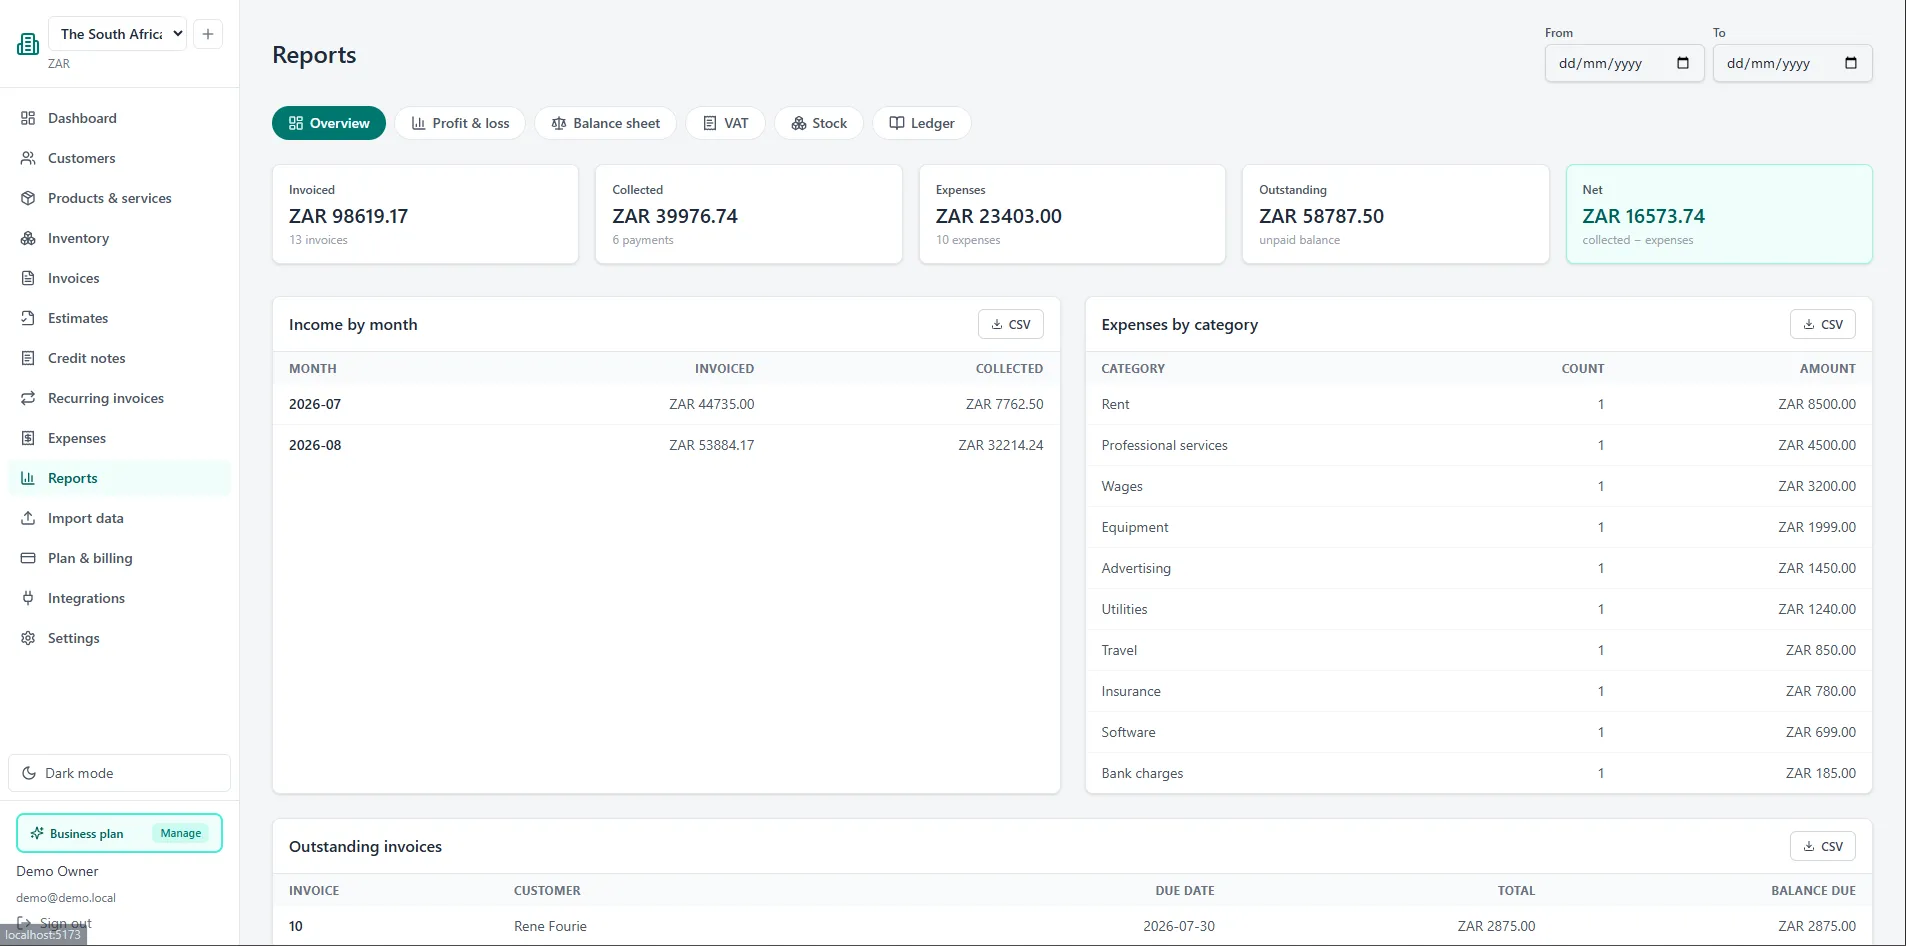This screenshot has width=1906, height=946.
Task: Download Income by month CSV
Action: pyautogui.click(x=1011, y=324)
